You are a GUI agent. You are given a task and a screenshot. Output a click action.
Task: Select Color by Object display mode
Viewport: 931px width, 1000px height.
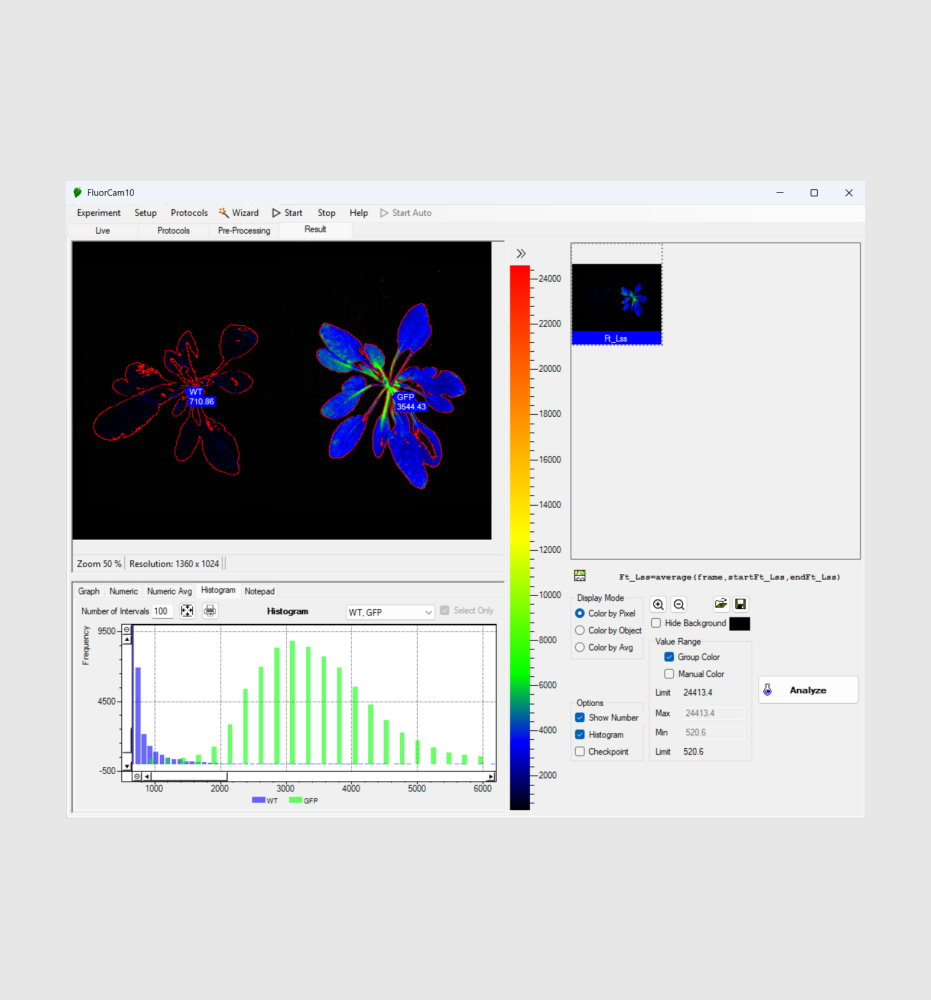580,630
